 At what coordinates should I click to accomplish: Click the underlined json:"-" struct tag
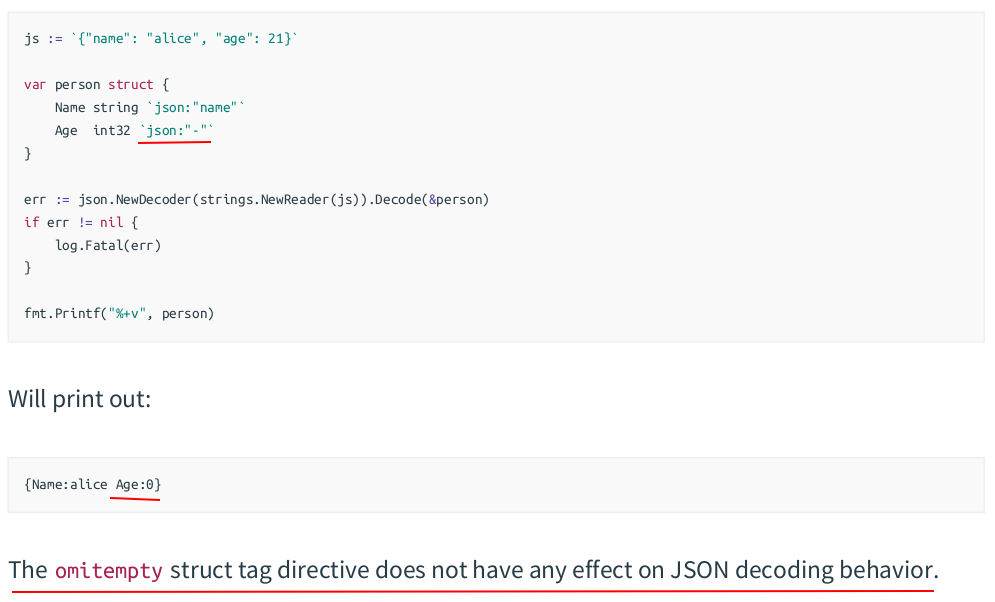point(176,130)
